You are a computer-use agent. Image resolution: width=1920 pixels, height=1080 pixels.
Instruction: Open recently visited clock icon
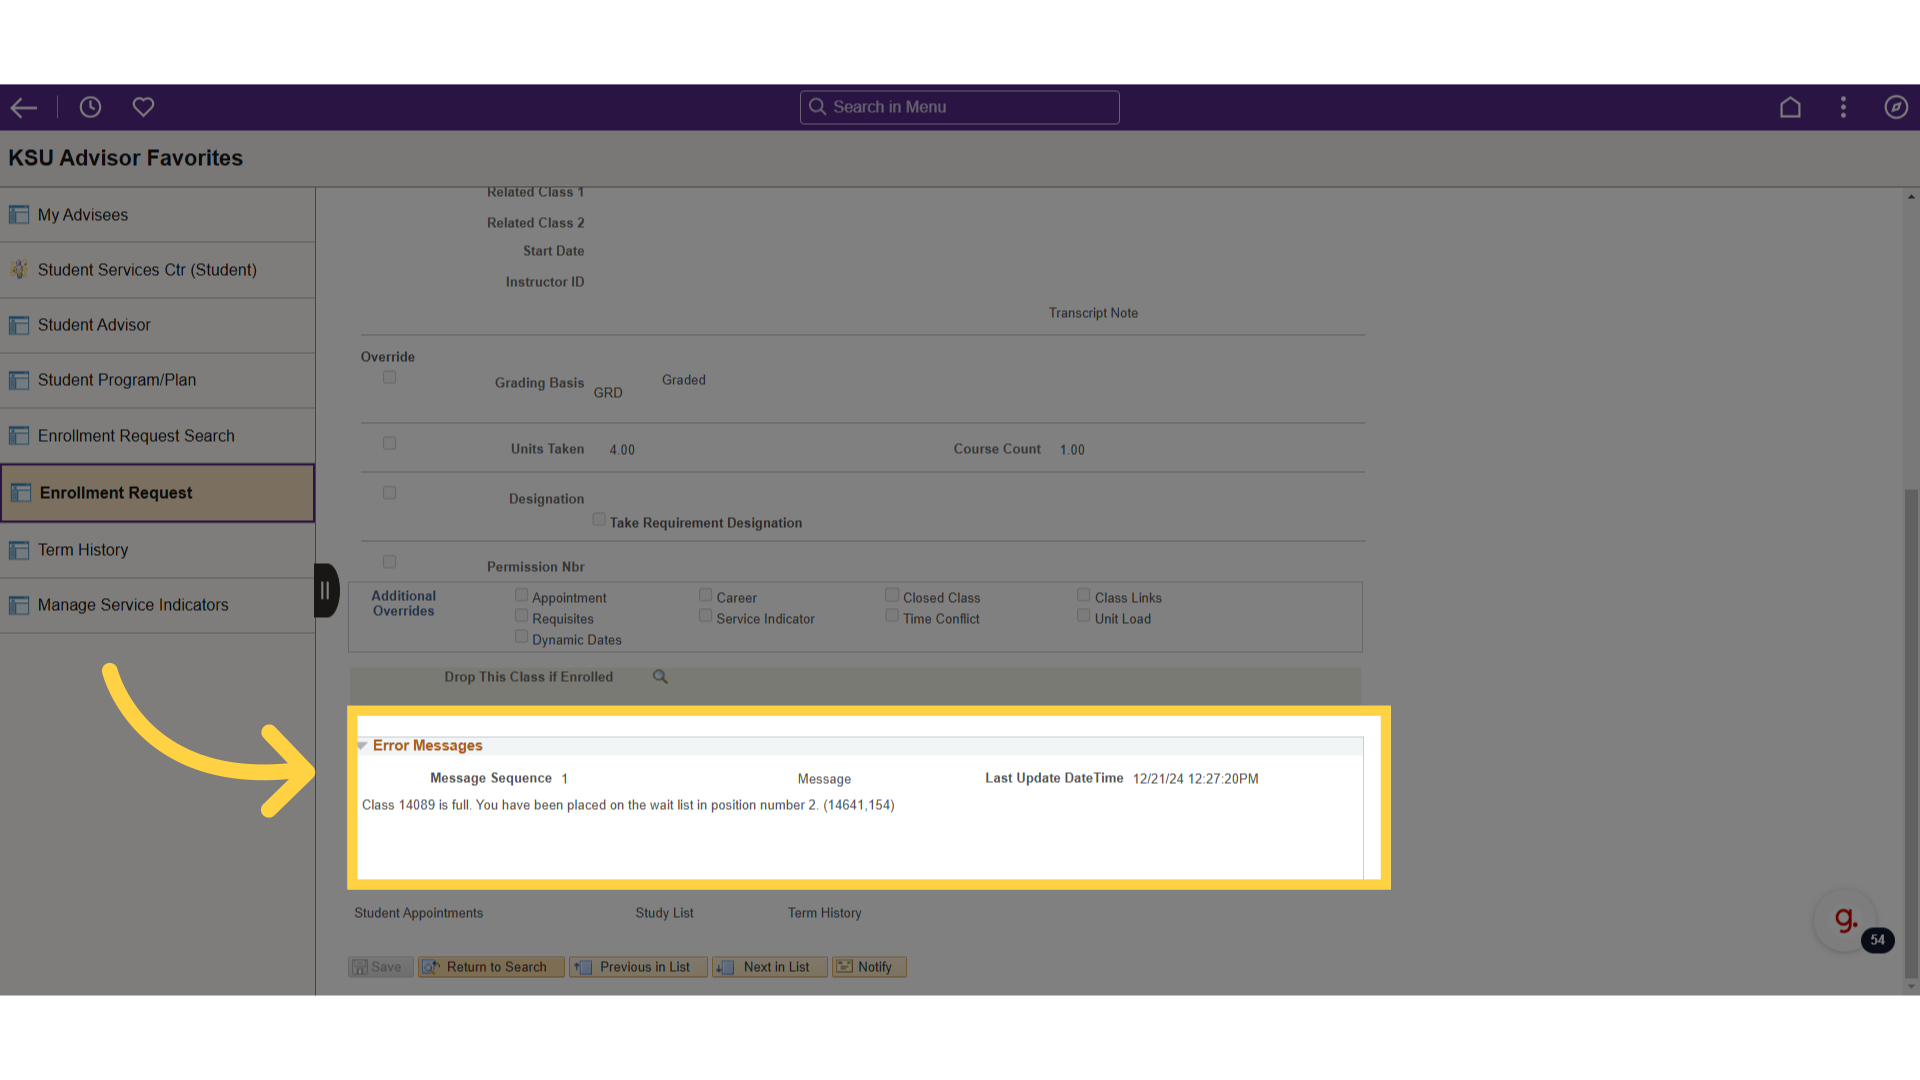(90, 107)
